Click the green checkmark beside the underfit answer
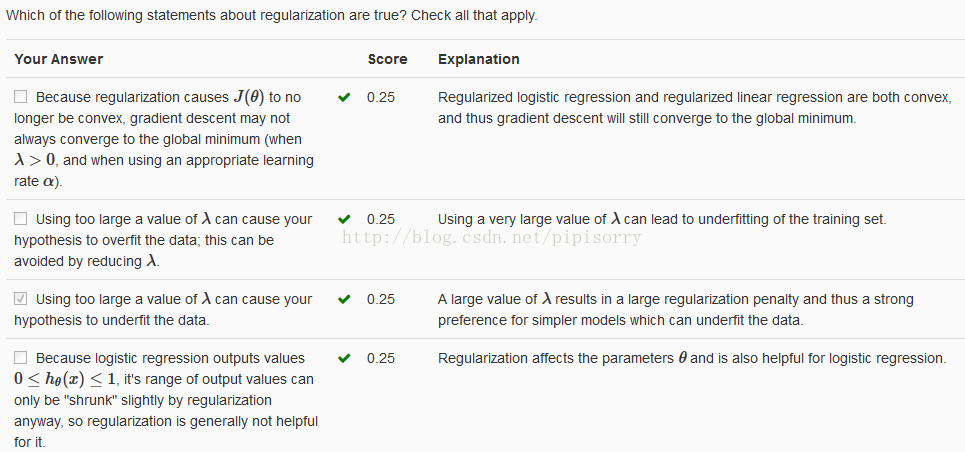The image size is (965, 452). click(344, 299)
